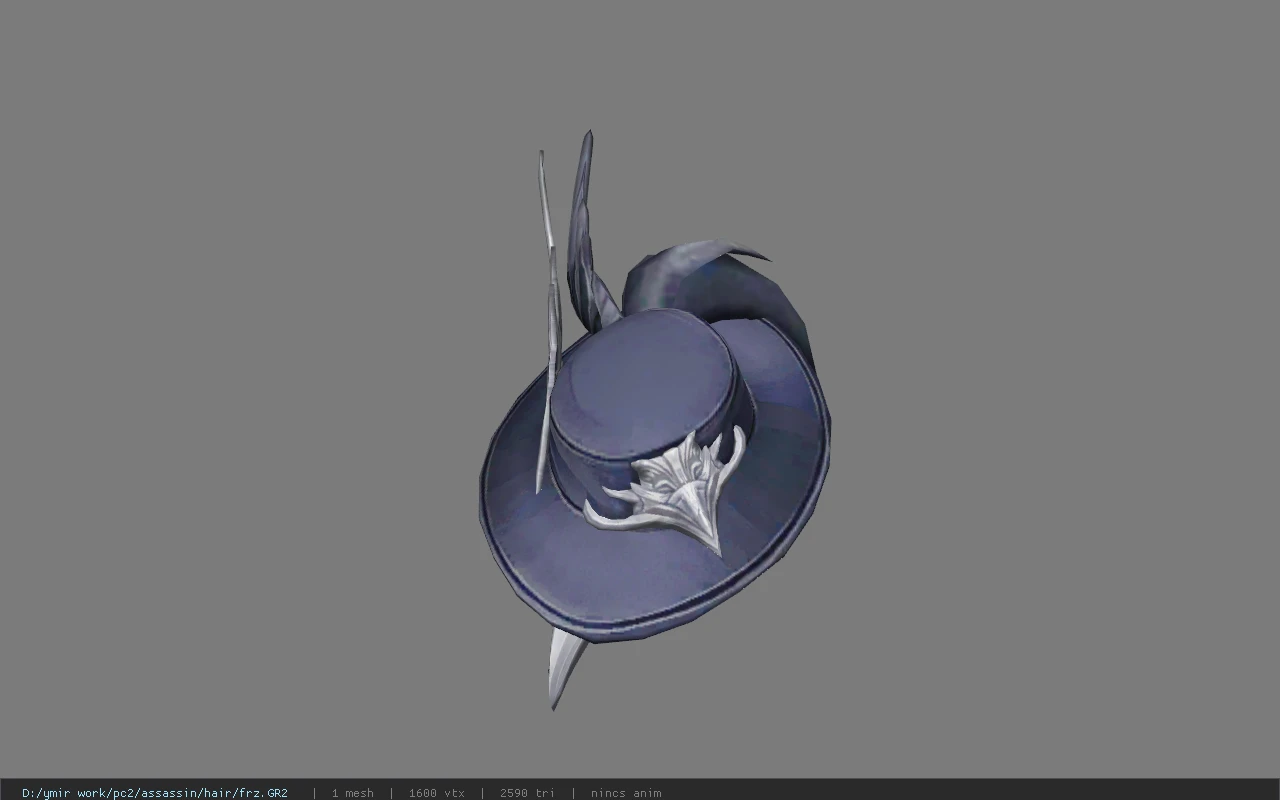This screenshot has width=1280, height=800.
Task: Click the '2590 tri' status entry
Action: [527, 793]
